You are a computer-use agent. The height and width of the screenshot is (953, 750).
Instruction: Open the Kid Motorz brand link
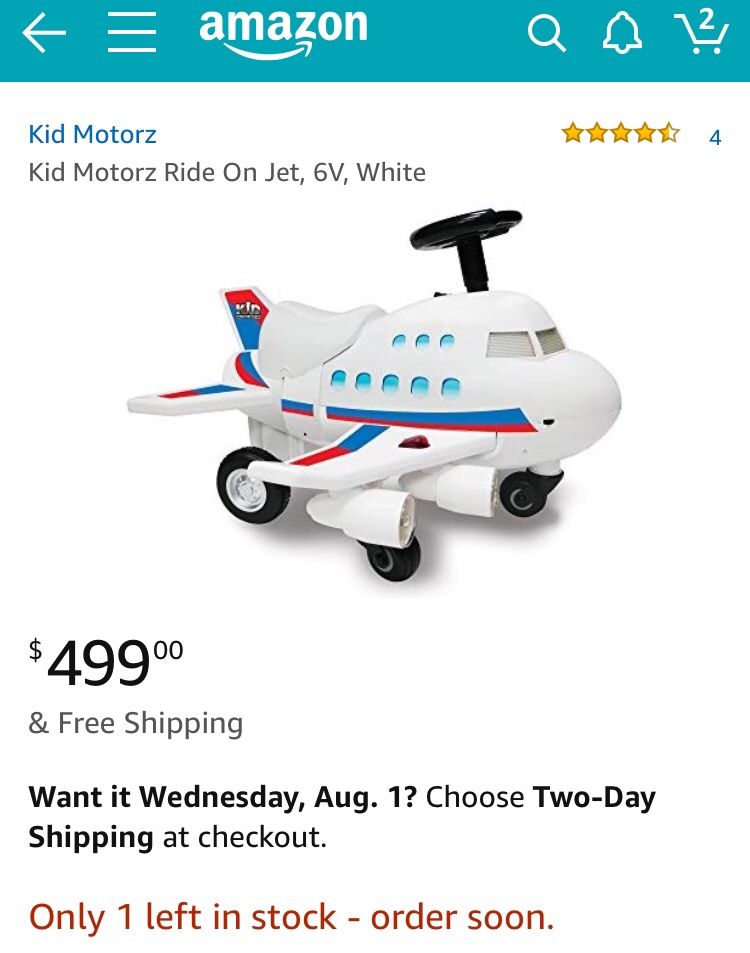tap(92, 134)
